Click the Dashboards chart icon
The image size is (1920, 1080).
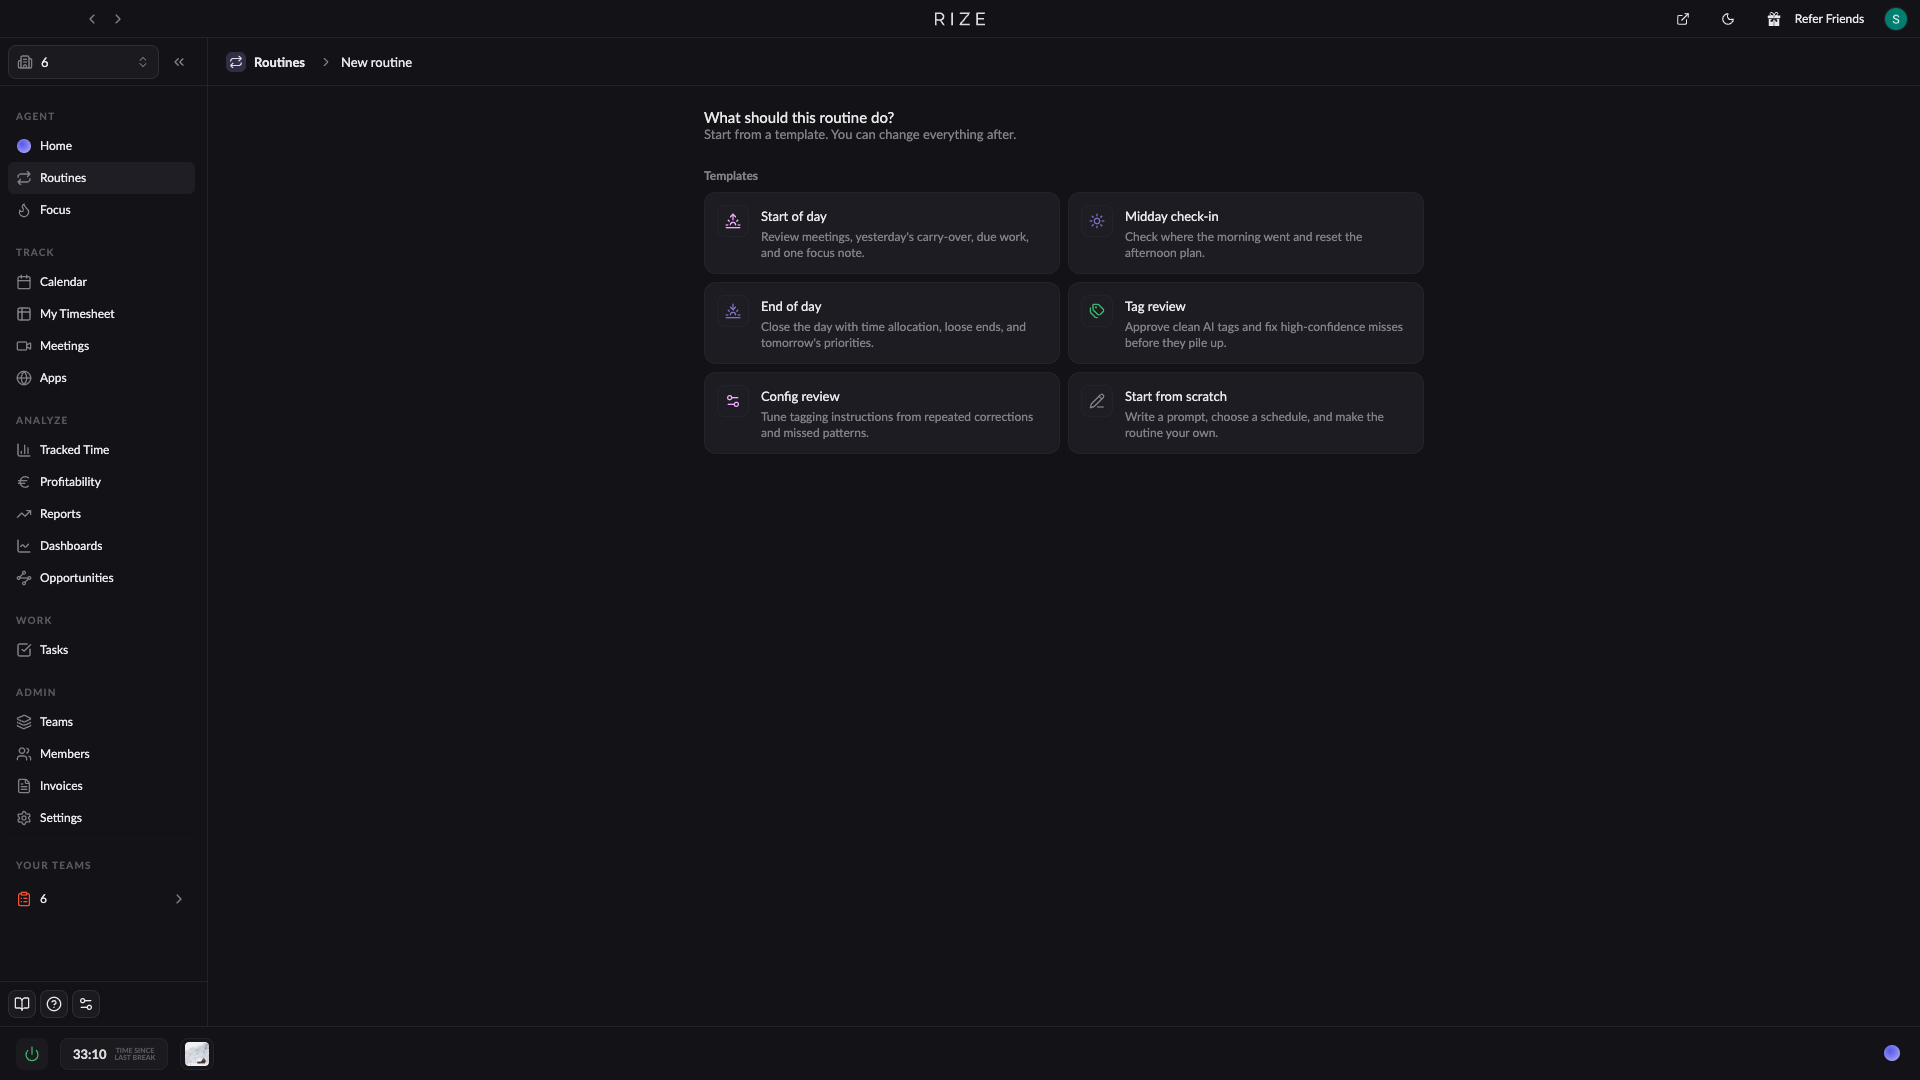point(24,546)
